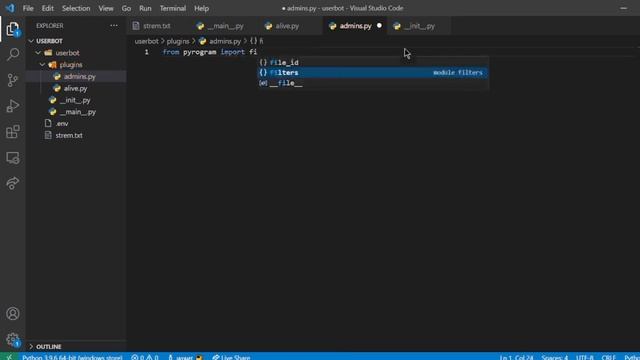The height and width of the screenshot is (360, 640).
Task: Switch to __init__.py tab
Action: [x=420, y=26]
